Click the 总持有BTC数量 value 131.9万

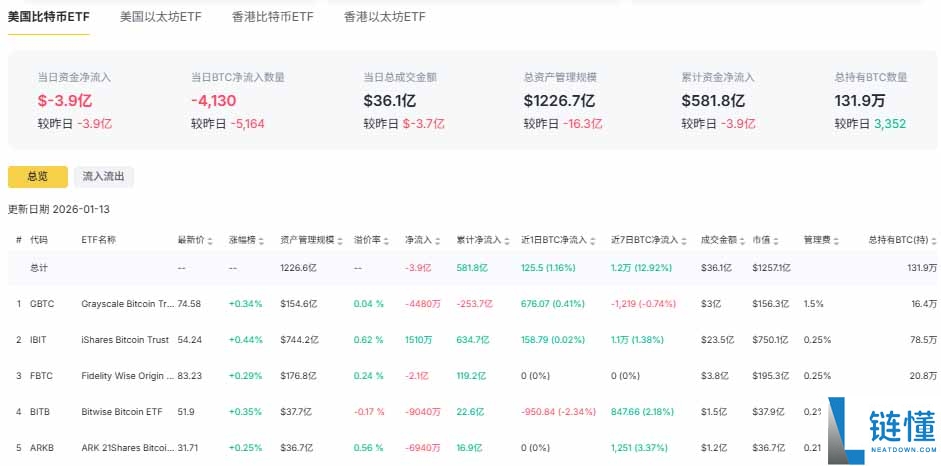point(859,101)
